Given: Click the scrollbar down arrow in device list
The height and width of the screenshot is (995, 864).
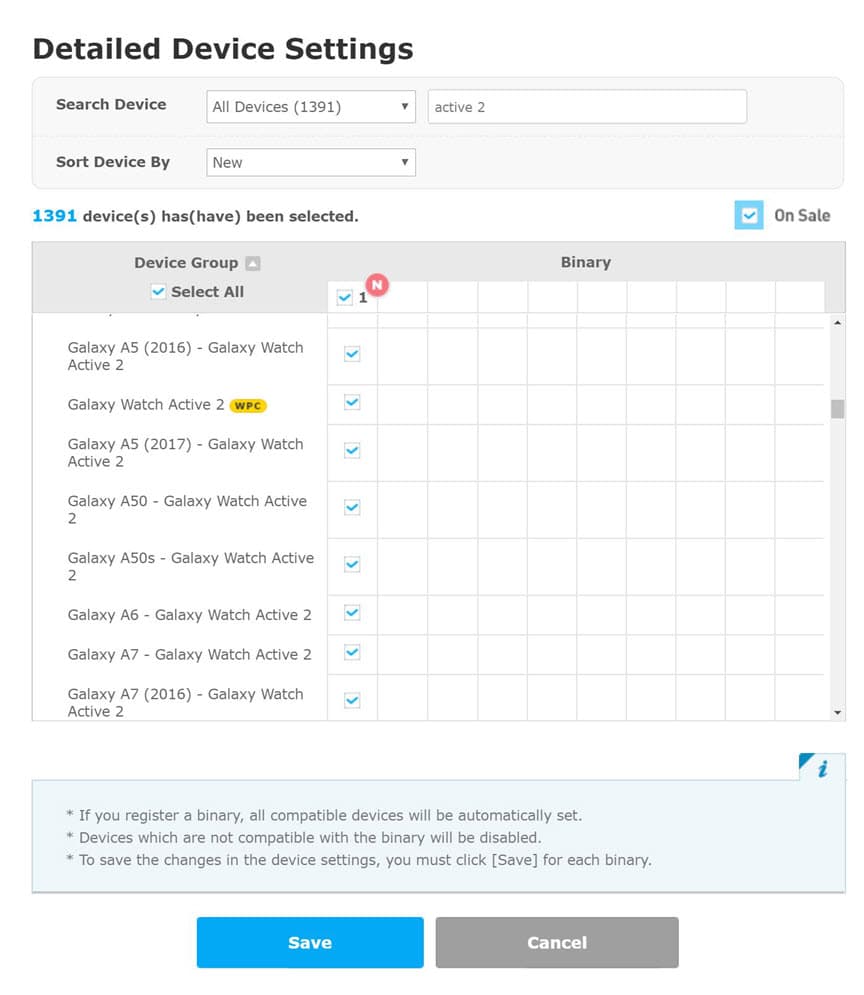Looking at the screenshot, I should (x=837, y=713).
